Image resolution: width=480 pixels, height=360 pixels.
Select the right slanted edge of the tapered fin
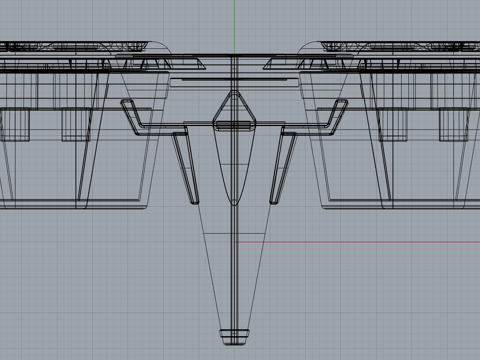259,267
